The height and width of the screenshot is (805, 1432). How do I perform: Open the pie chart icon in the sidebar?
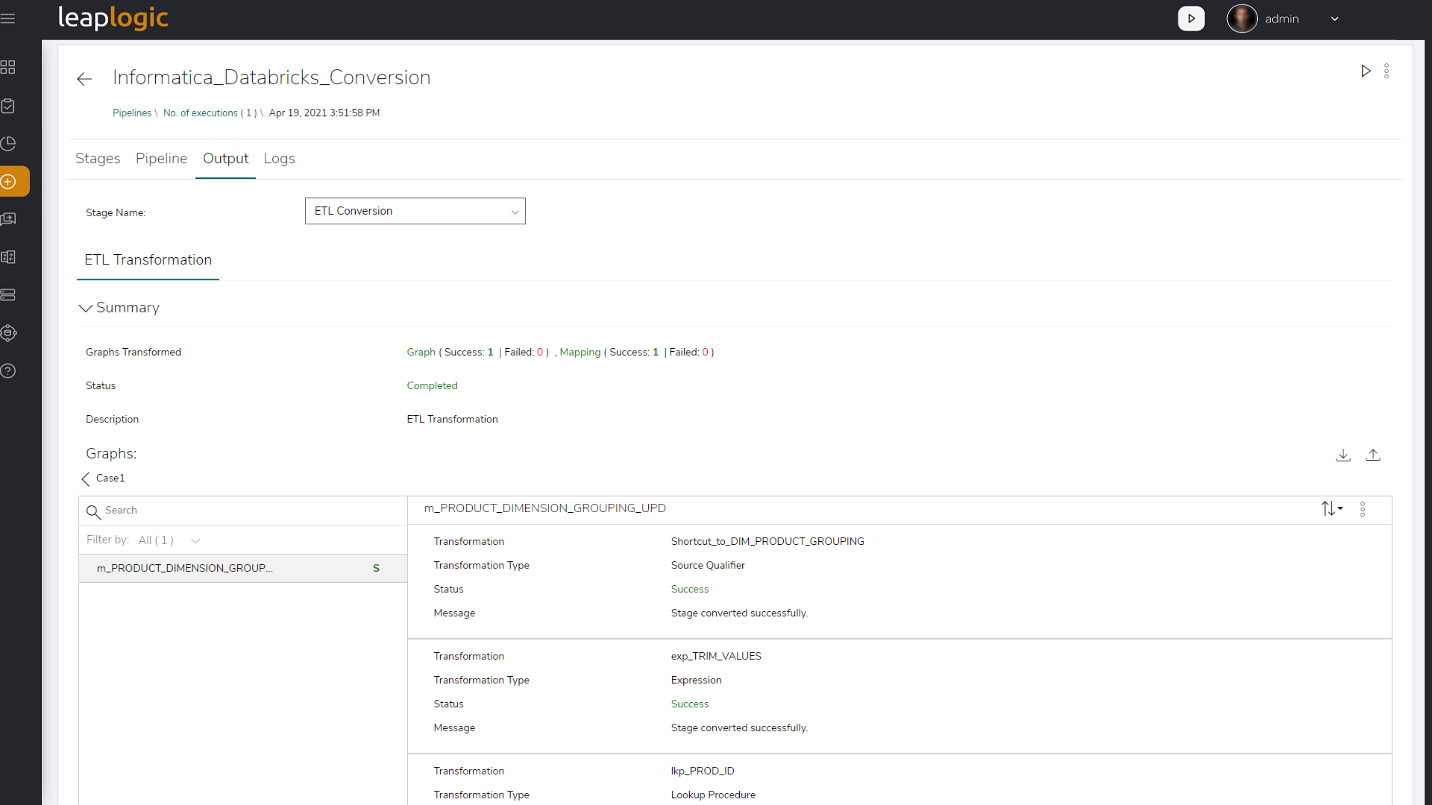pos(8,143)
